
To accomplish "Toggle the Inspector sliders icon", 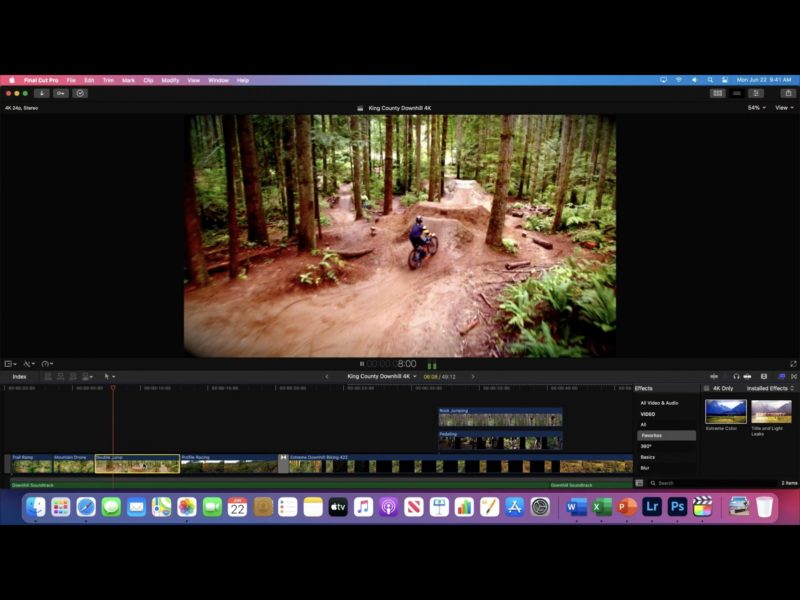I will 756,93.
